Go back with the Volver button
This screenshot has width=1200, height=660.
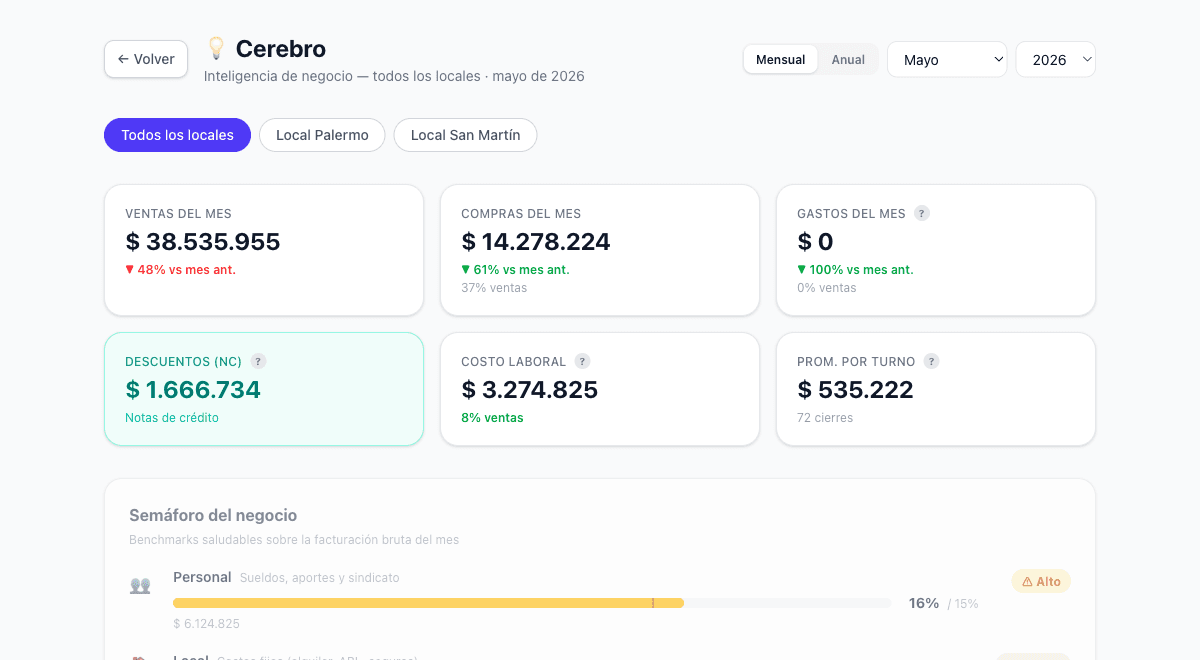click(146, 59)
